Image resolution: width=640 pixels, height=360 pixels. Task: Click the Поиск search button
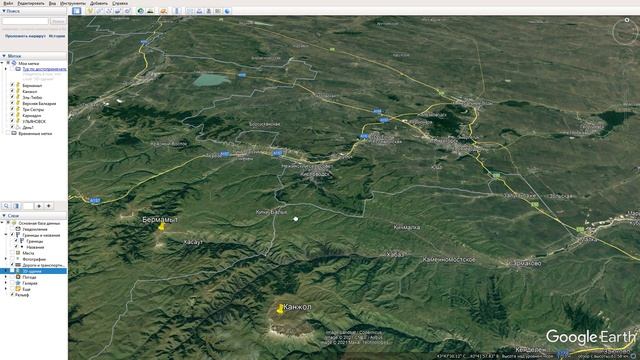pyautogui.click(x=58, y=21)
